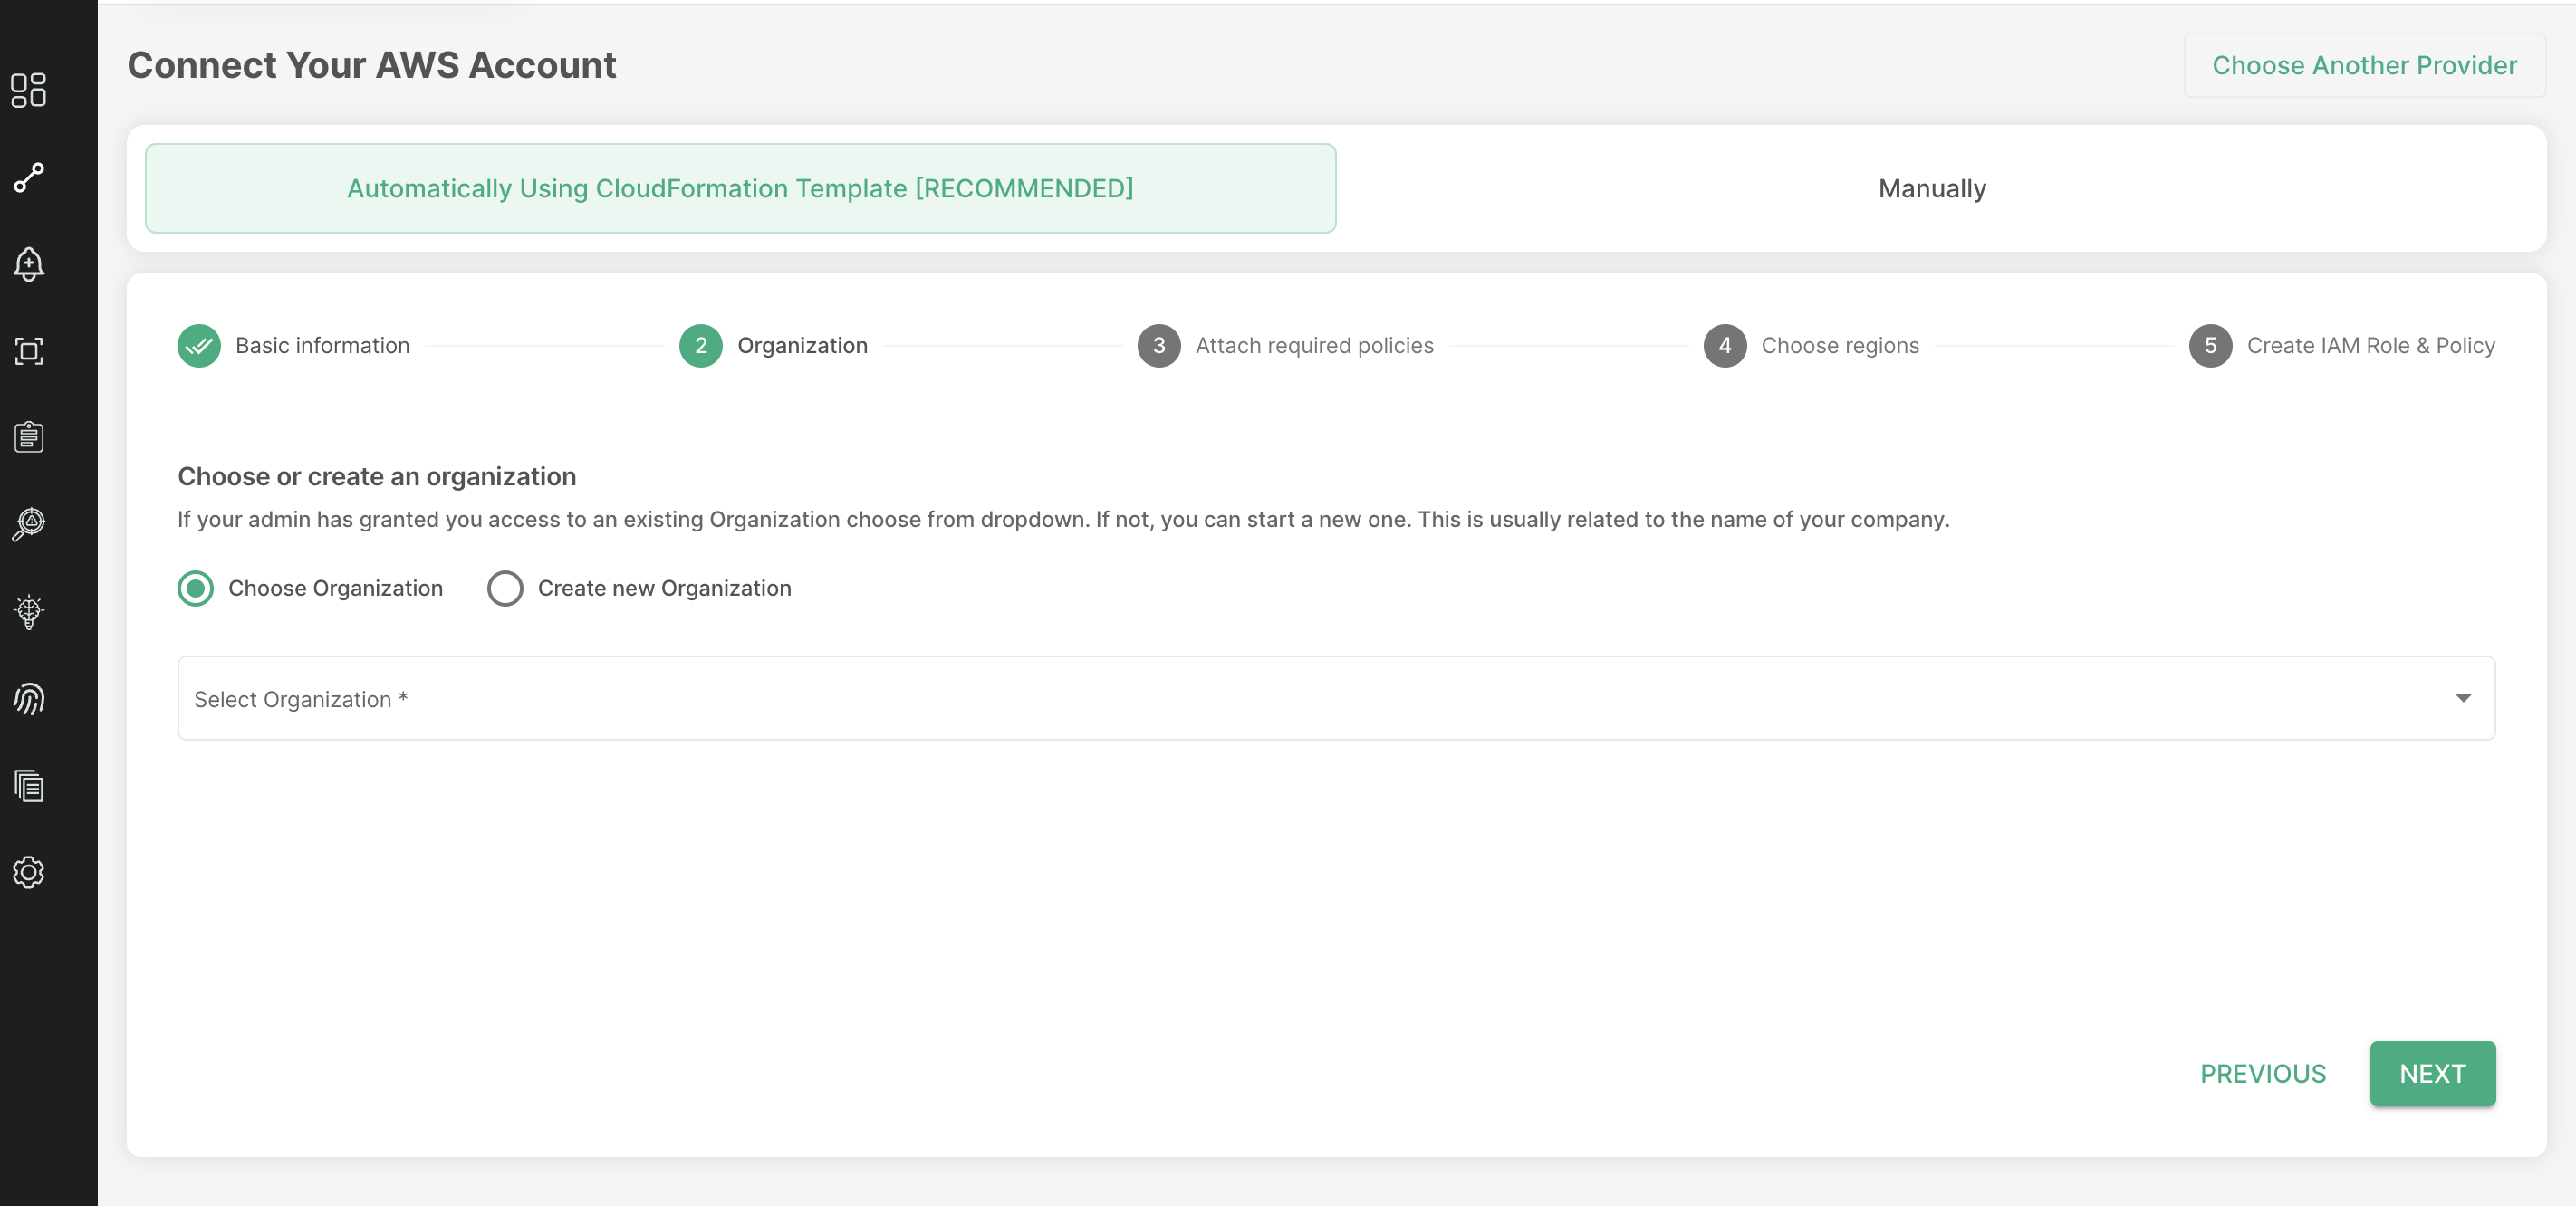
Task: Open the fingerprint identity sidebar icon
Action: 29,698
